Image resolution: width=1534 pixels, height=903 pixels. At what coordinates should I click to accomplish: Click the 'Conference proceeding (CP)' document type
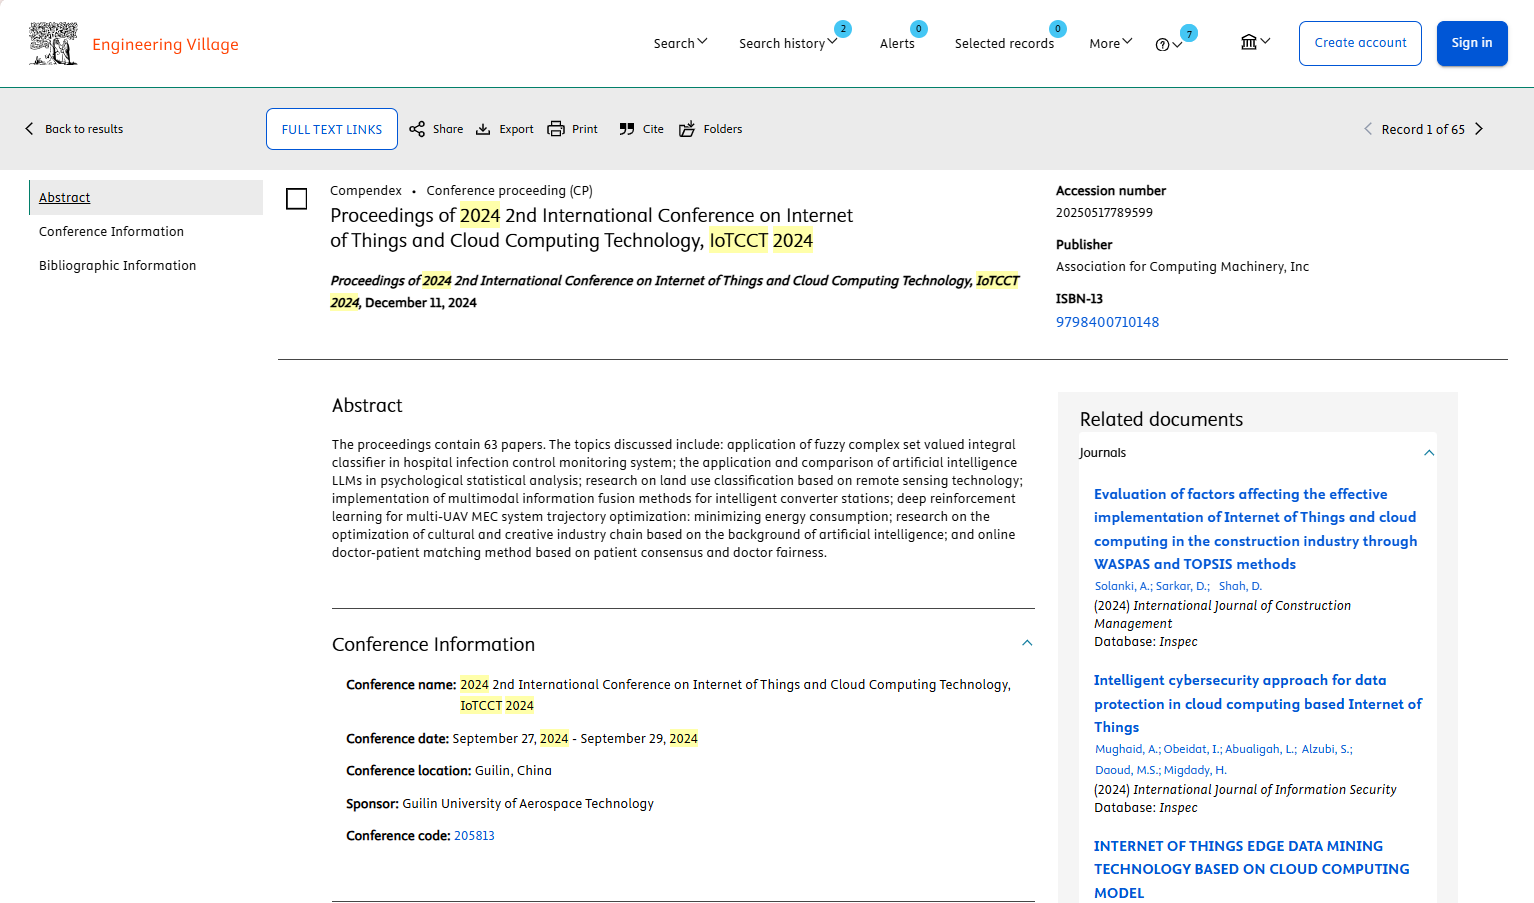(509, 191)
